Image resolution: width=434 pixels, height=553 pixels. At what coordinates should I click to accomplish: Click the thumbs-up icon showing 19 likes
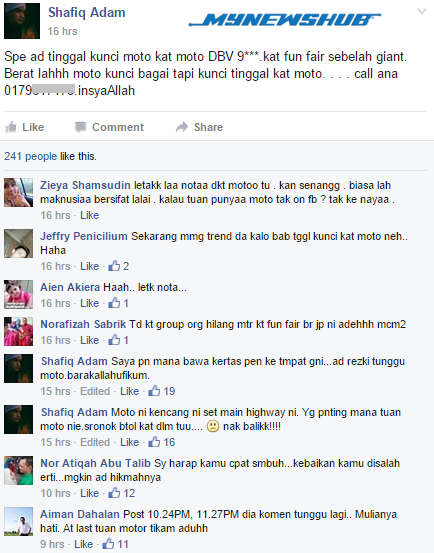point(154,391)
